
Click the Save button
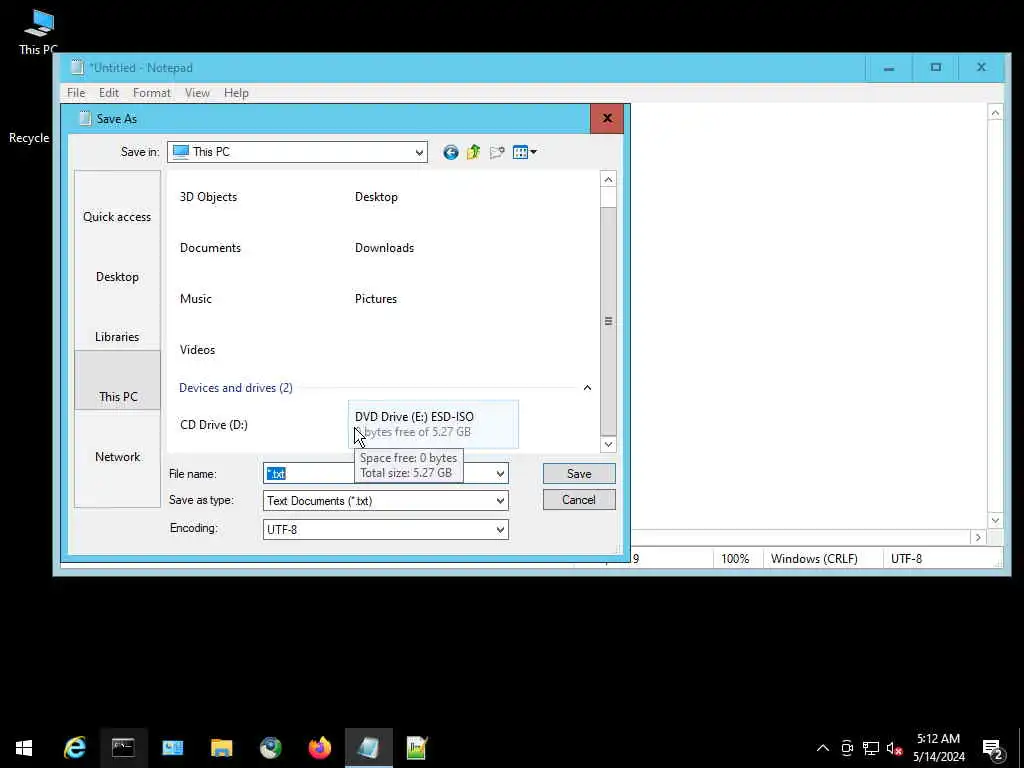point(579,473)
